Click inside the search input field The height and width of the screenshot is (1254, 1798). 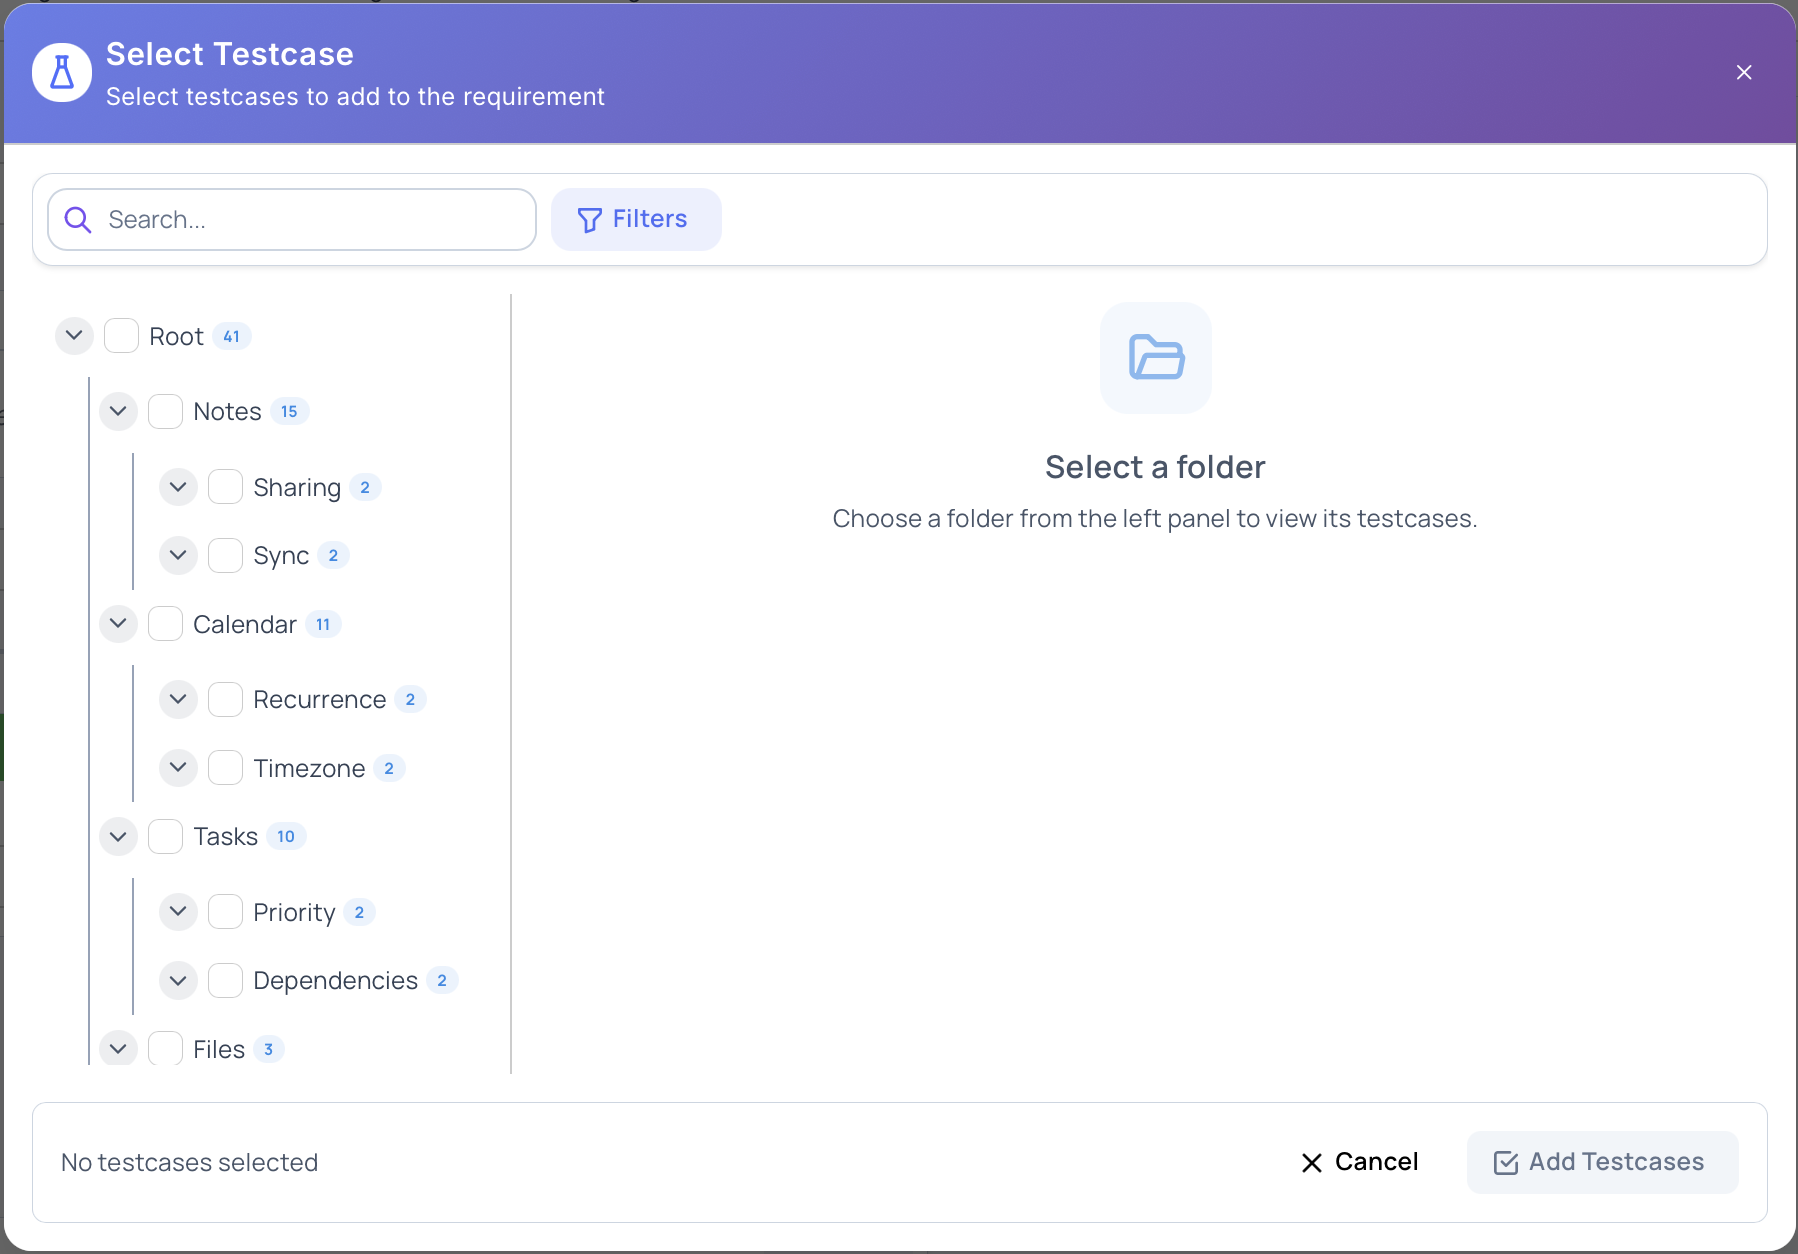click(290, 219)
